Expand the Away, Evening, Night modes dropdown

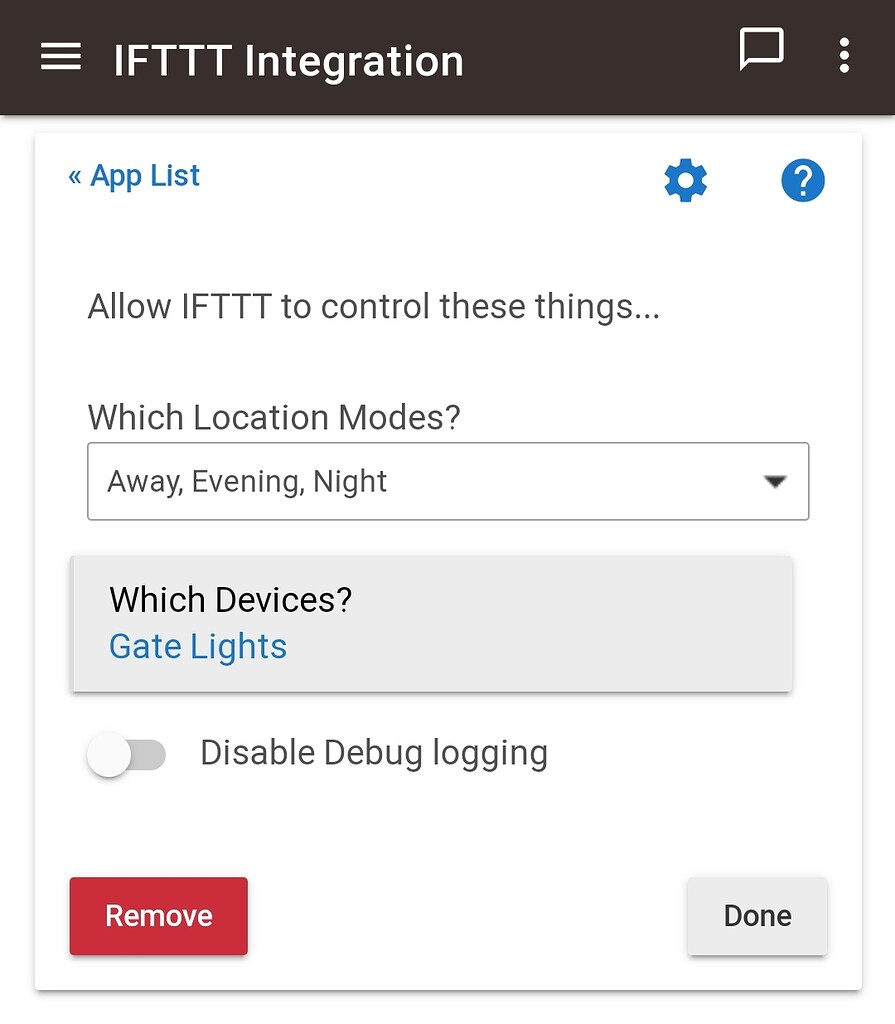point(448,482)
